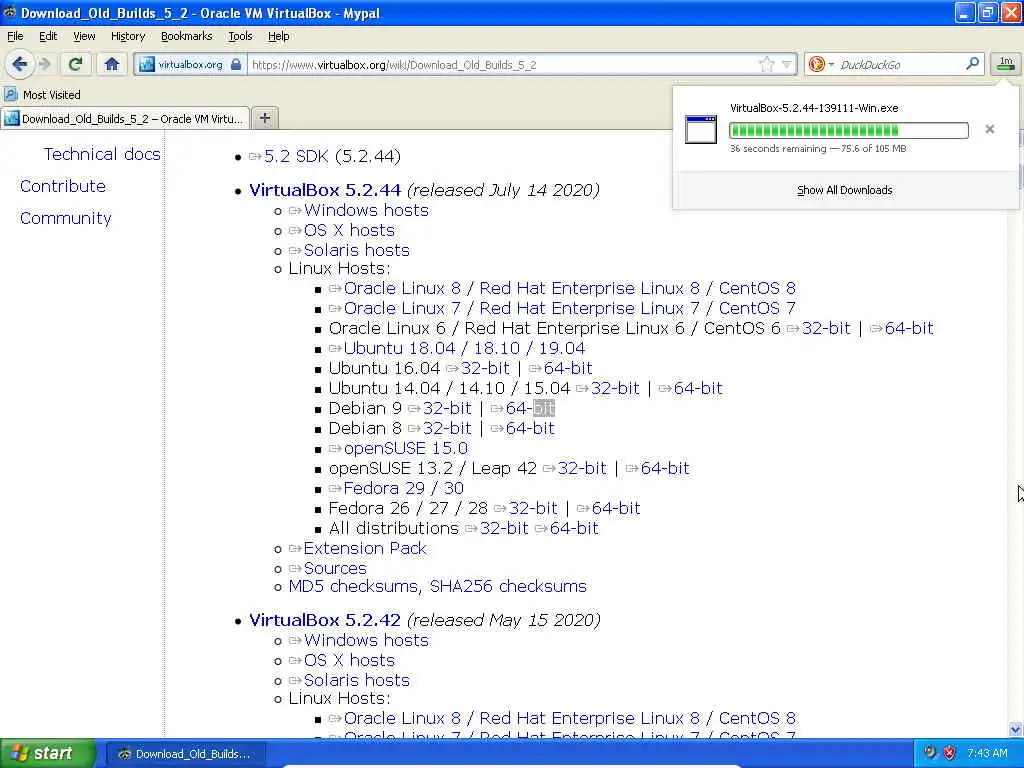This screenshot has width=1024, height=768.
Task: Open the Most Visited bookmarks folder
Action: pos(42,95)
